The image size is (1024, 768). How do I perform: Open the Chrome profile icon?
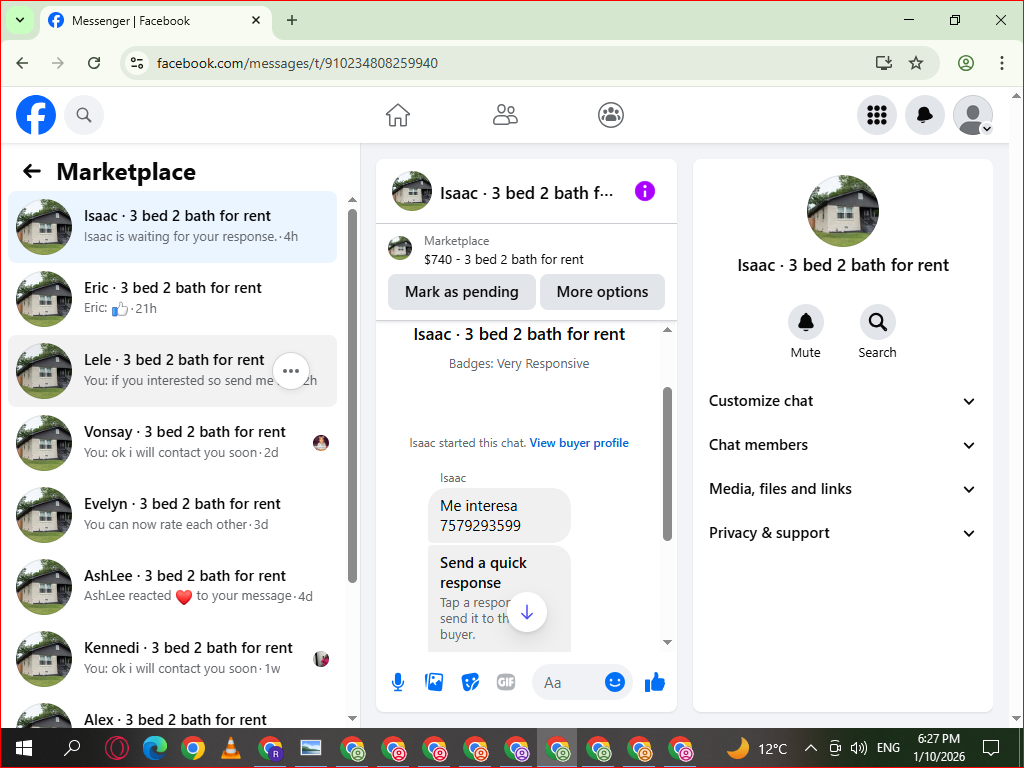[966, 63]
